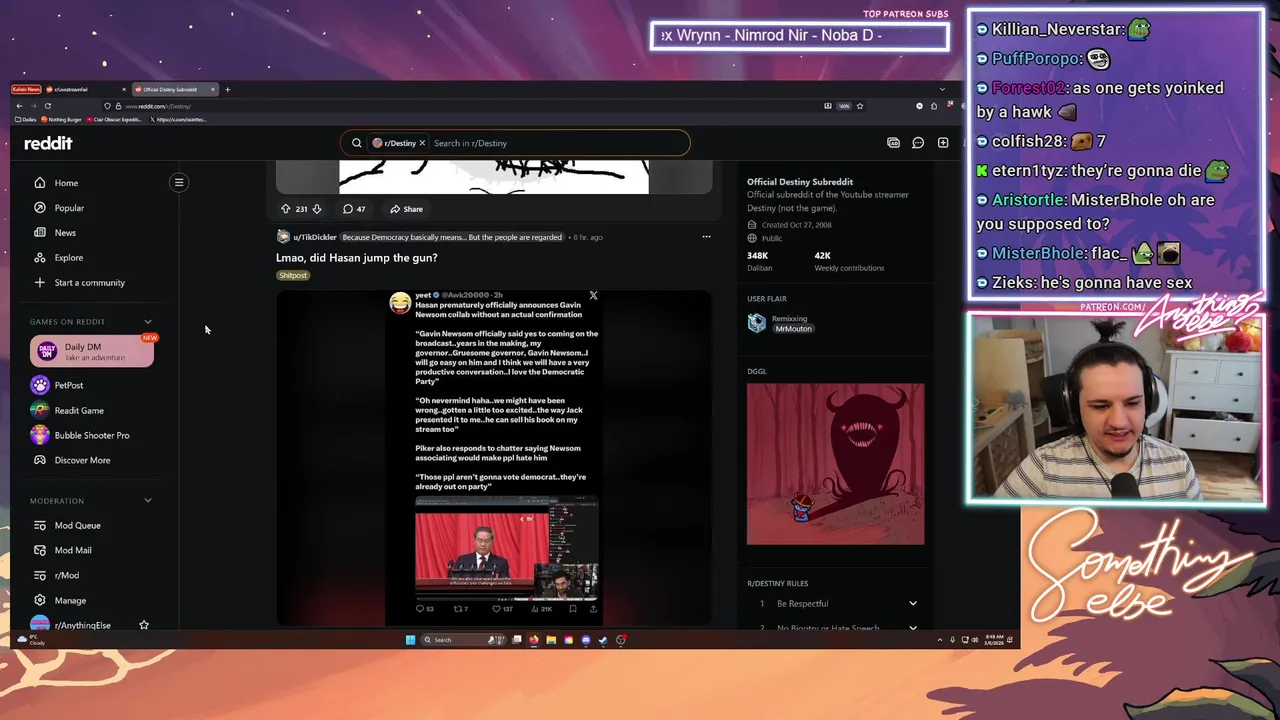The height and width of the screenshot is (720, 1280).
Task: Show hidden system tray icons
Action: pyautogui.click(x=939, y=640)
